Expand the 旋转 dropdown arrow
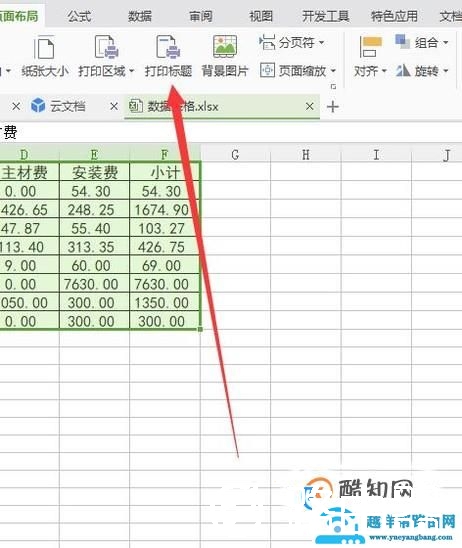This screenshot has height=548, width=462. coord(446,71)
